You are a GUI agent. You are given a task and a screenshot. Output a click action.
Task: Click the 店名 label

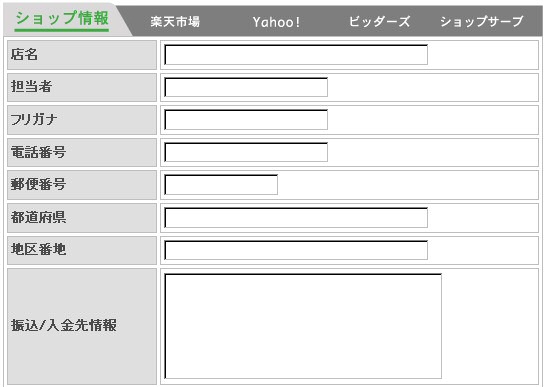click(24, 55)
